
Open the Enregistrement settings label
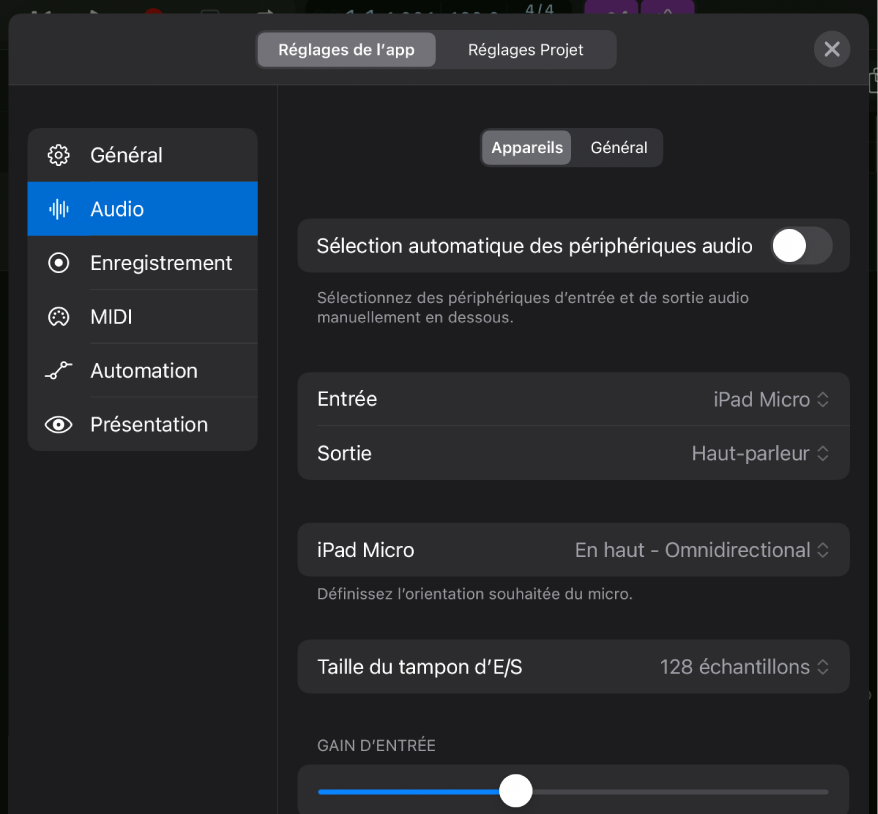pyautogui.click(x=161, y=263)
